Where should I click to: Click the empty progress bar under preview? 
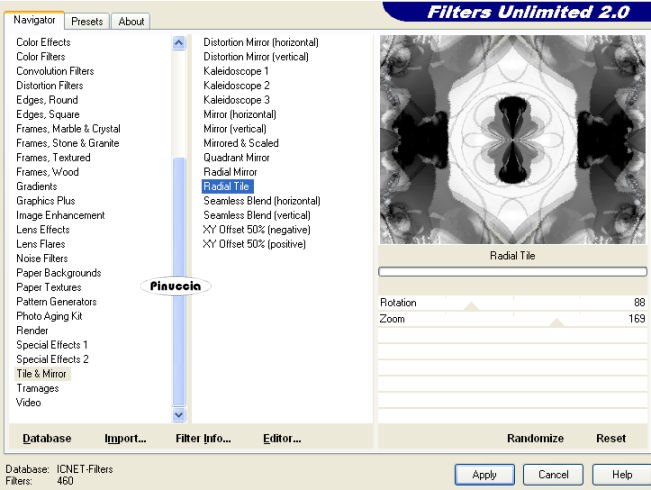[x=513, y=272]
